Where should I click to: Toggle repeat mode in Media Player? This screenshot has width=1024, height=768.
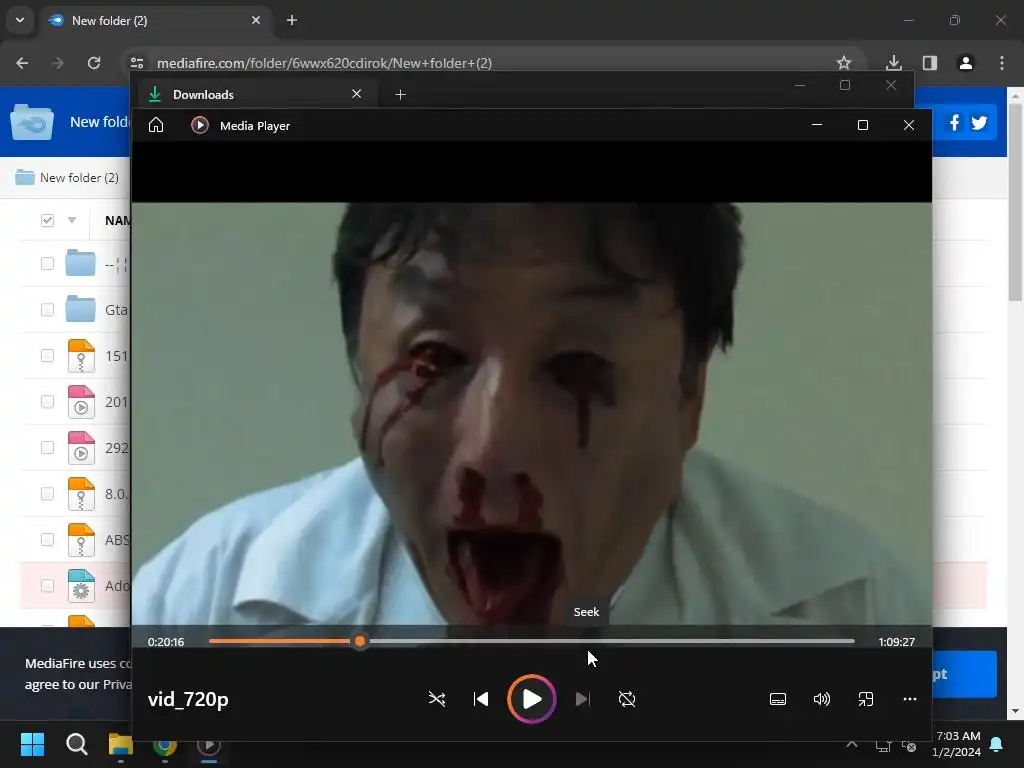627,699
